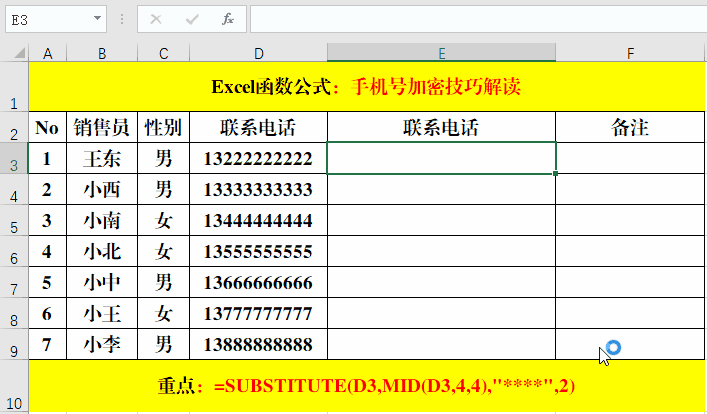The width and height of the screenshot is (707, 414).
Task: Click the '销售员' header cell
Action: coord(102,127)
